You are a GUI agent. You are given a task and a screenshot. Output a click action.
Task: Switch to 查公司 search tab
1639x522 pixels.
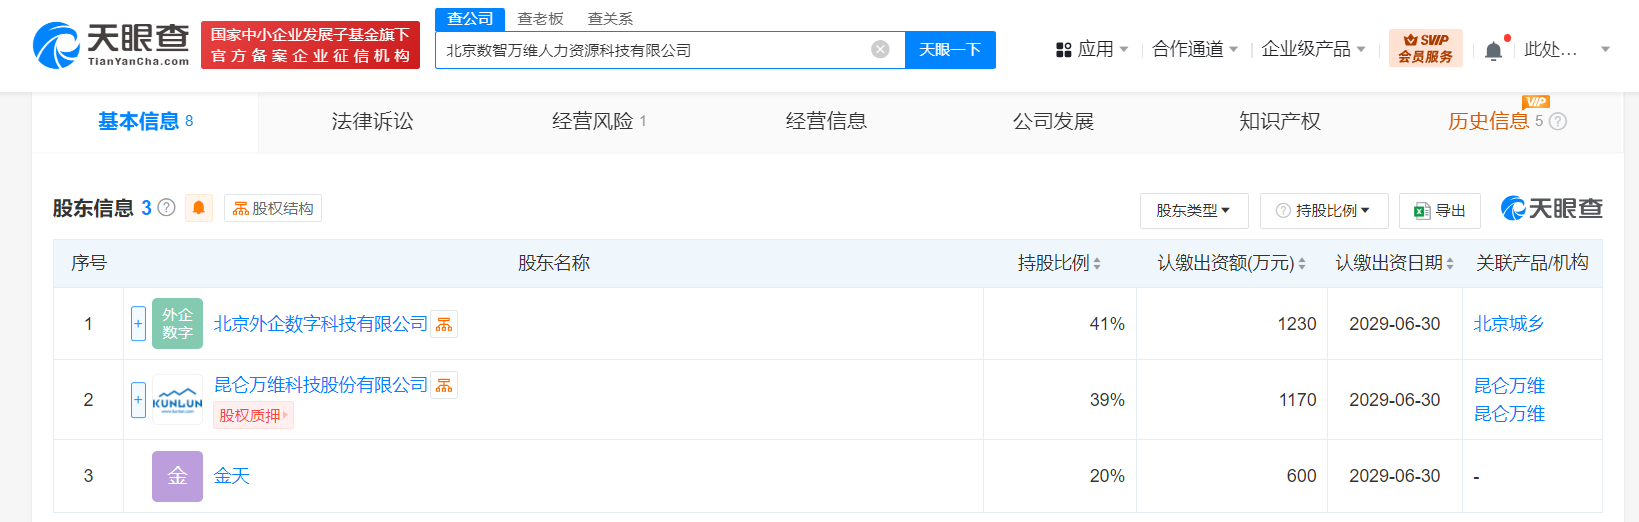[x=470, y=19]
